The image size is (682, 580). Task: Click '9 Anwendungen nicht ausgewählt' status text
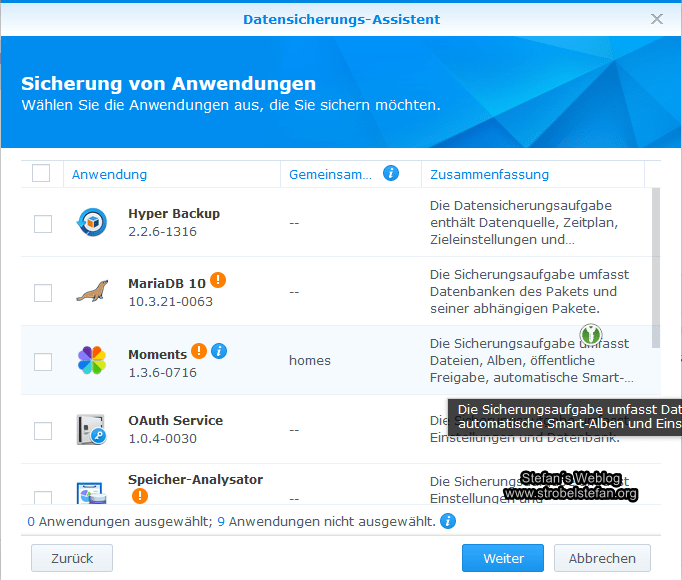[326, 521]
